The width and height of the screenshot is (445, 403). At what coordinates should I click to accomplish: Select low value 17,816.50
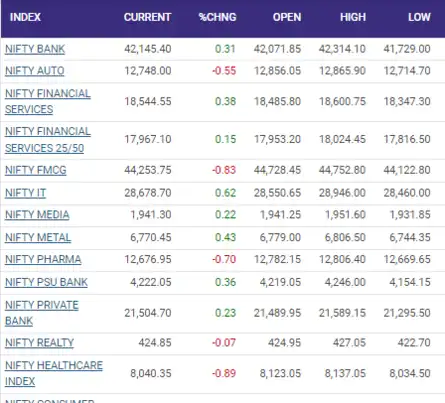tap(407, 139)
